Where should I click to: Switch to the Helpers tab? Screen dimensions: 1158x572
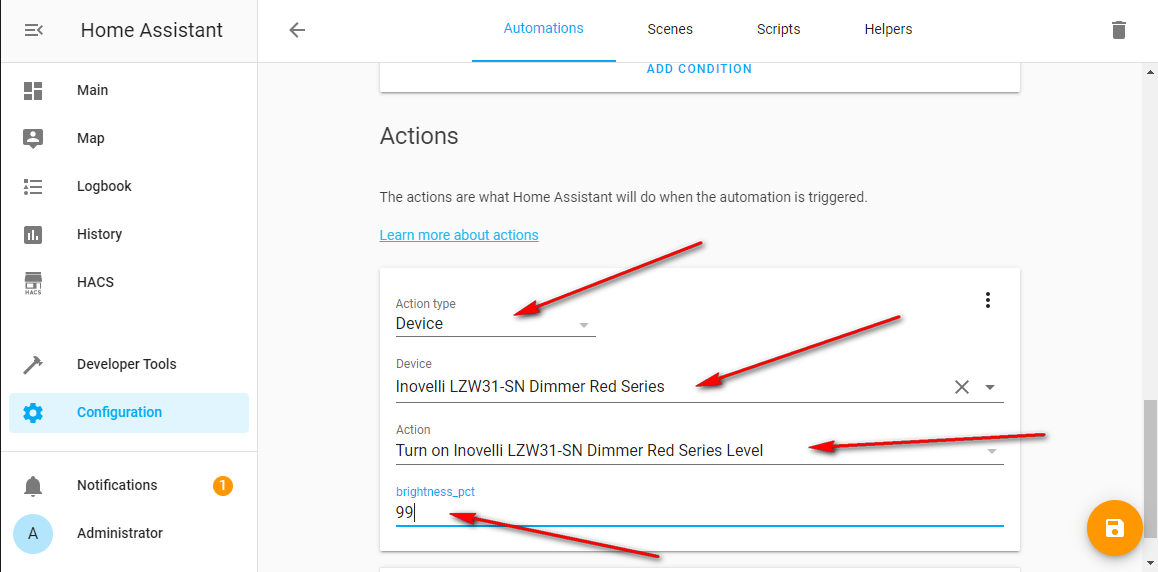point(888,30)
